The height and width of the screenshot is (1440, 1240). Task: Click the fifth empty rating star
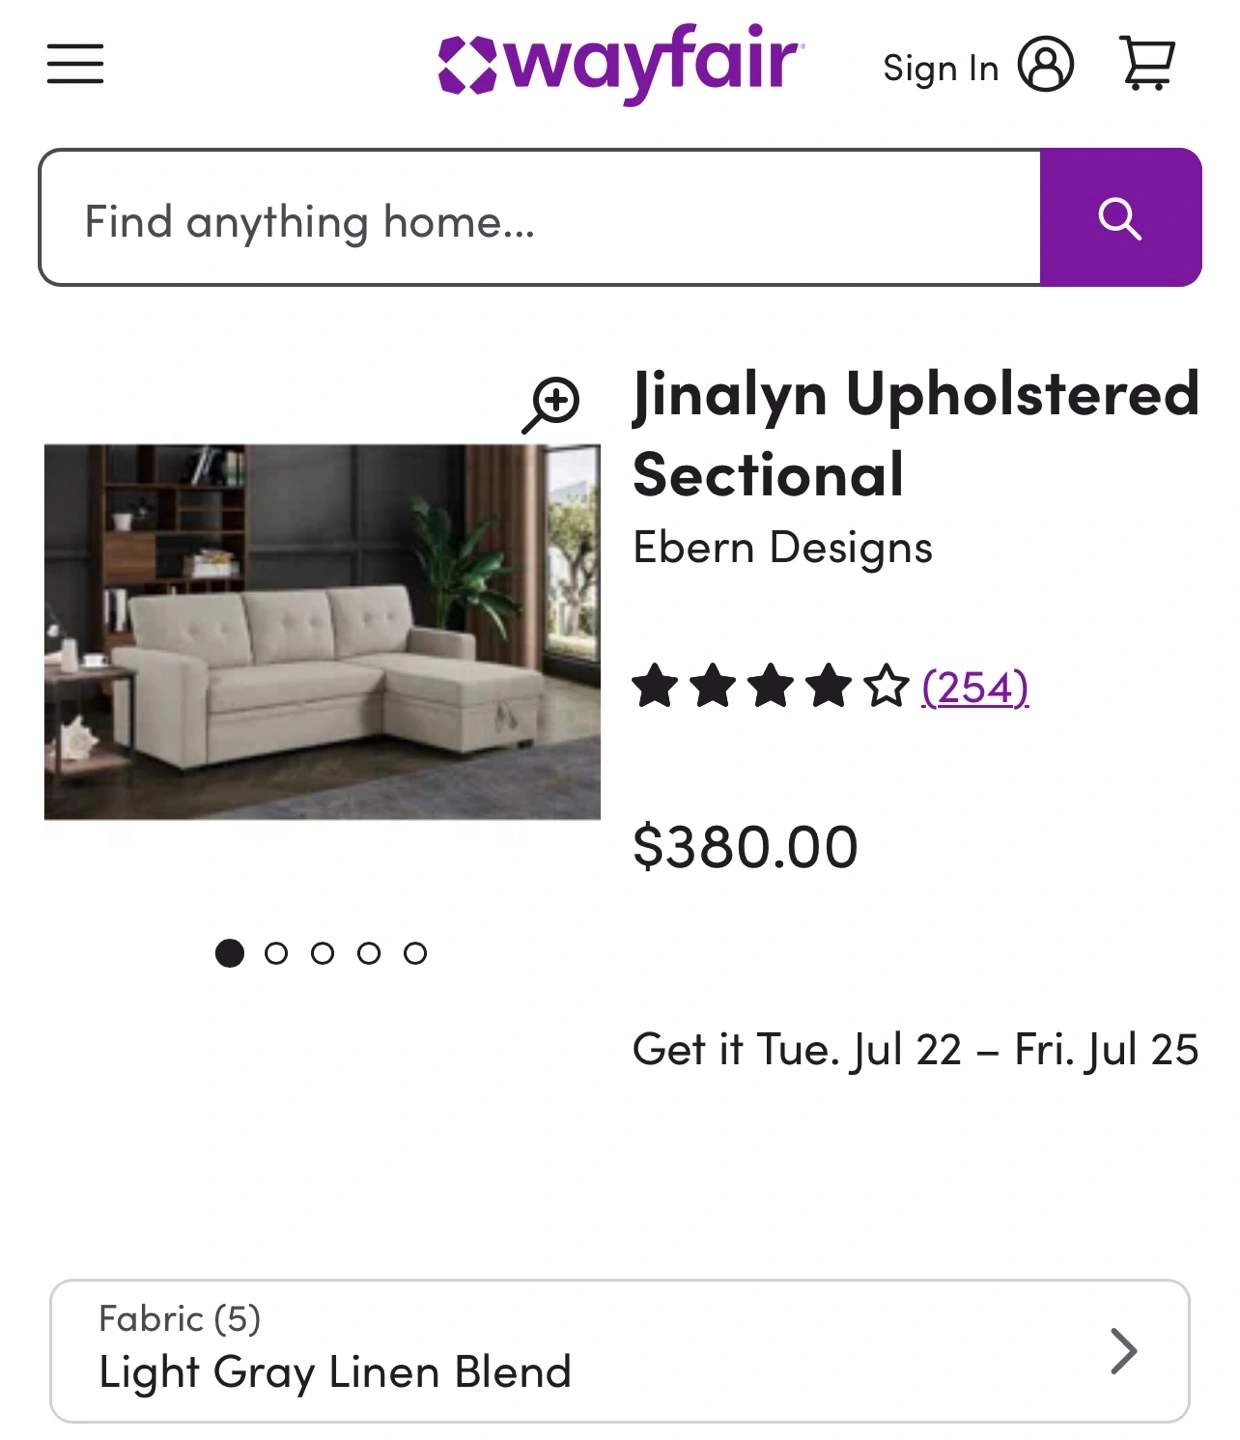click(887, 687)
